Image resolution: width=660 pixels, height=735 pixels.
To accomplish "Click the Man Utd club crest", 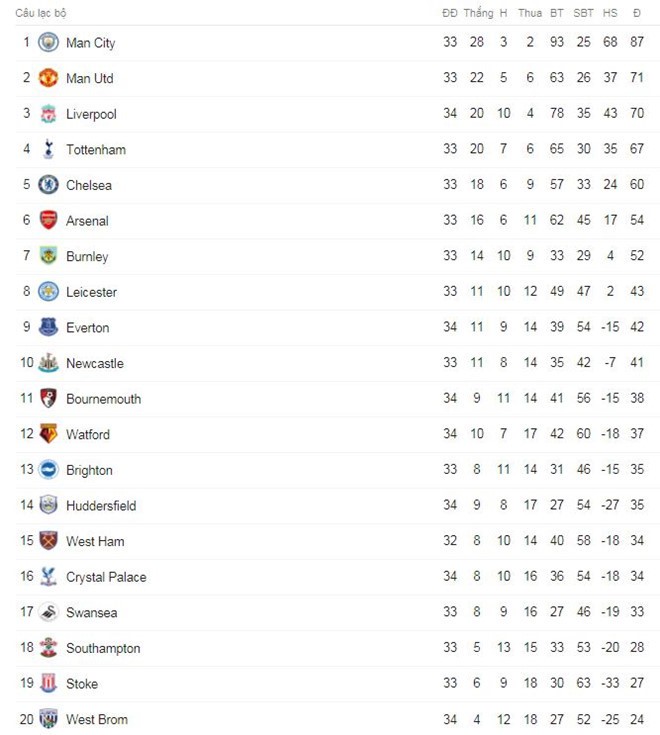I will [x=48, y=78].
